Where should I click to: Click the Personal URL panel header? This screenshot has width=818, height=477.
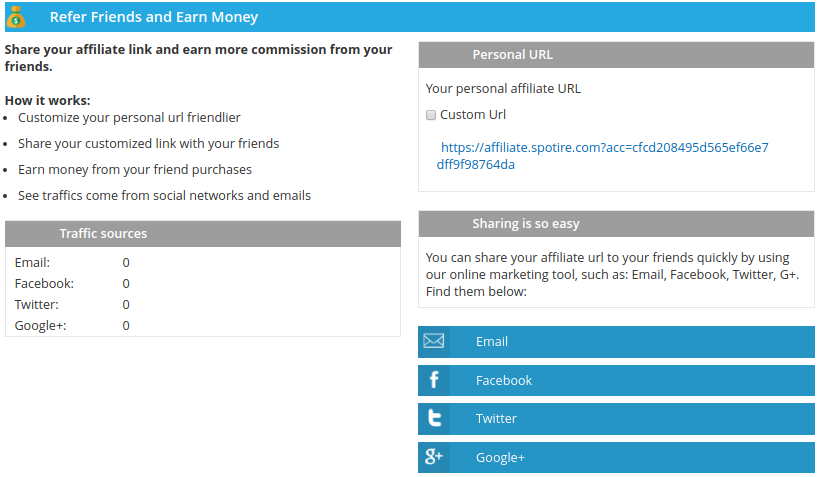coord(616,55)
